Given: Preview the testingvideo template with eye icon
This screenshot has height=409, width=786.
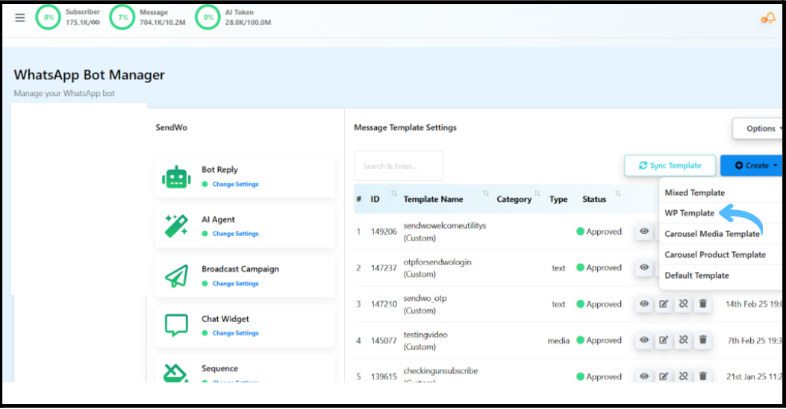Looking at the screenshot, I should (x=645, y=341).
